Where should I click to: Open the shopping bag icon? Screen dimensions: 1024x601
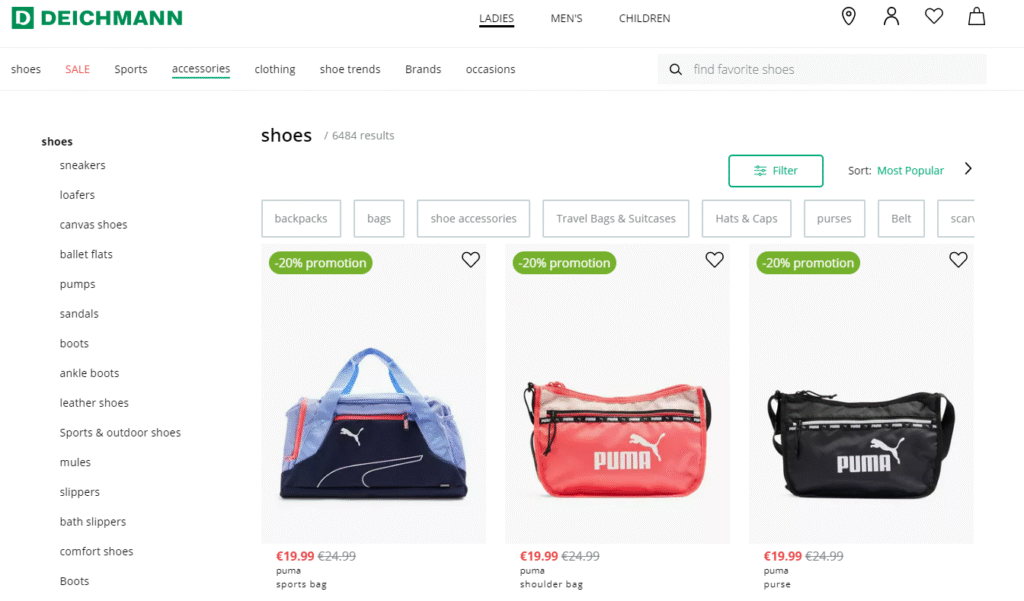976,16
